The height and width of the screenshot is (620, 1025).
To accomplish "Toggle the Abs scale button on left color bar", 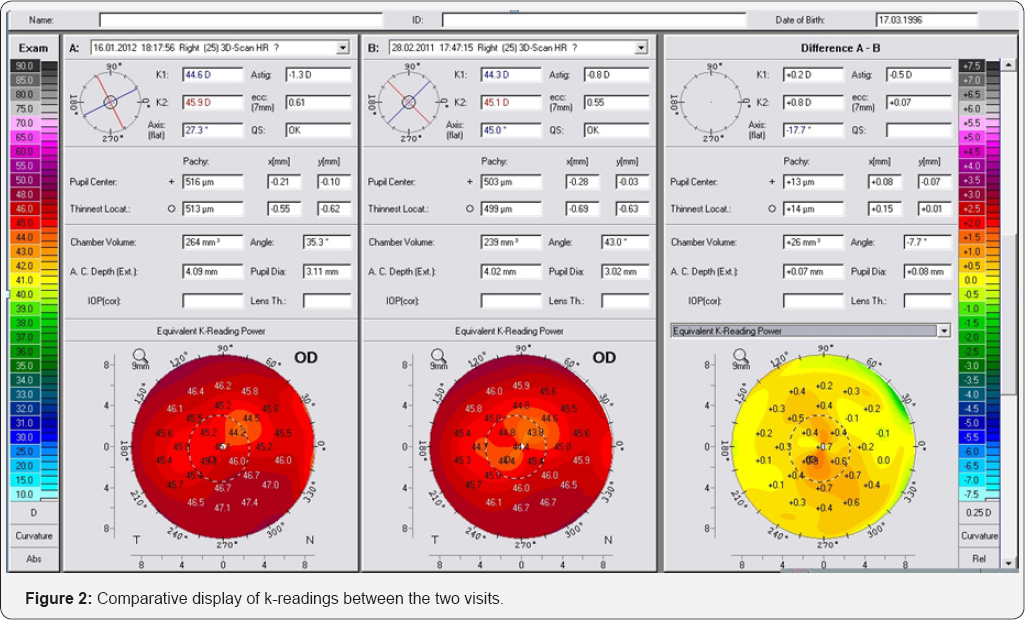I will click(33, 559).
